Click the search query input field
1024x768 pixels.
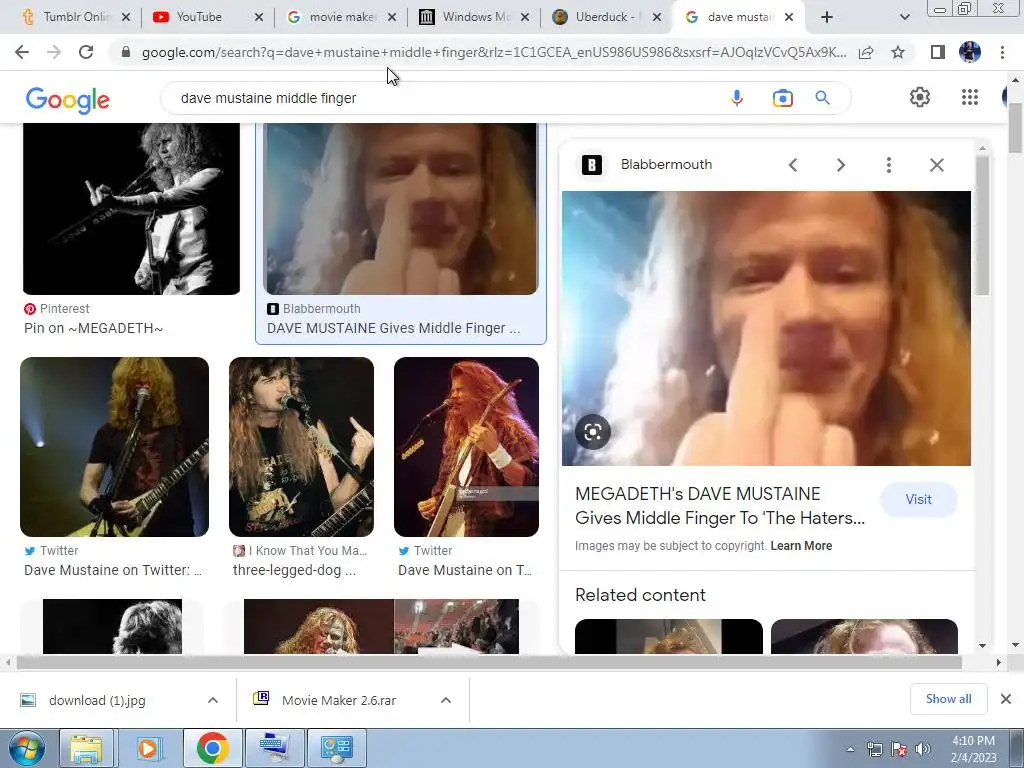444,98
